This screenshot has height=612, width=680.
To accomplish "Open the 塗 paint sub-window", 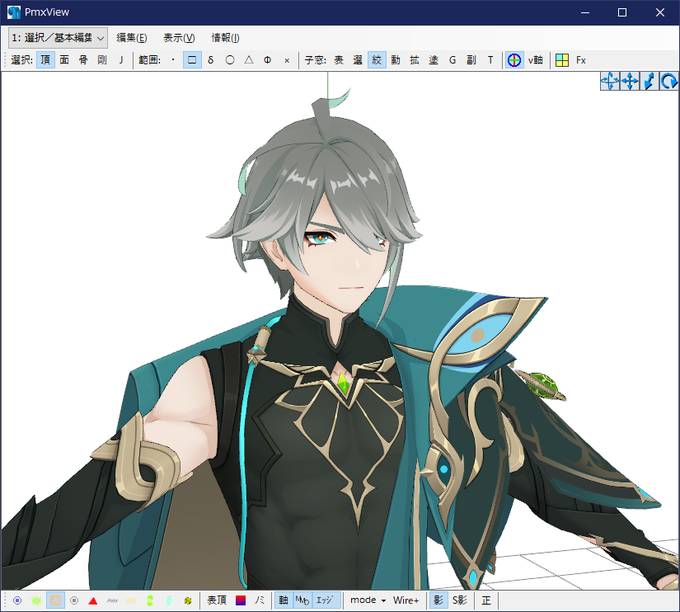I will pyautogui.click(x=434, y=60).
